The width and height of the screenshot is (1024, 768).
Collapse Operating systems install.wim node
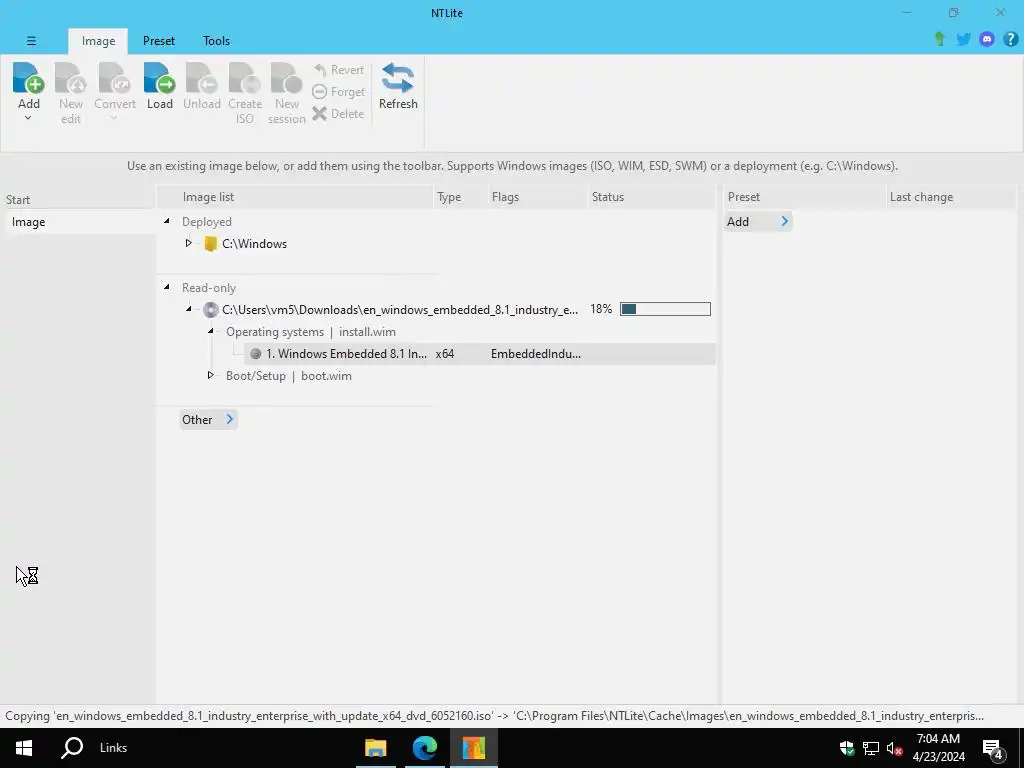210,331
